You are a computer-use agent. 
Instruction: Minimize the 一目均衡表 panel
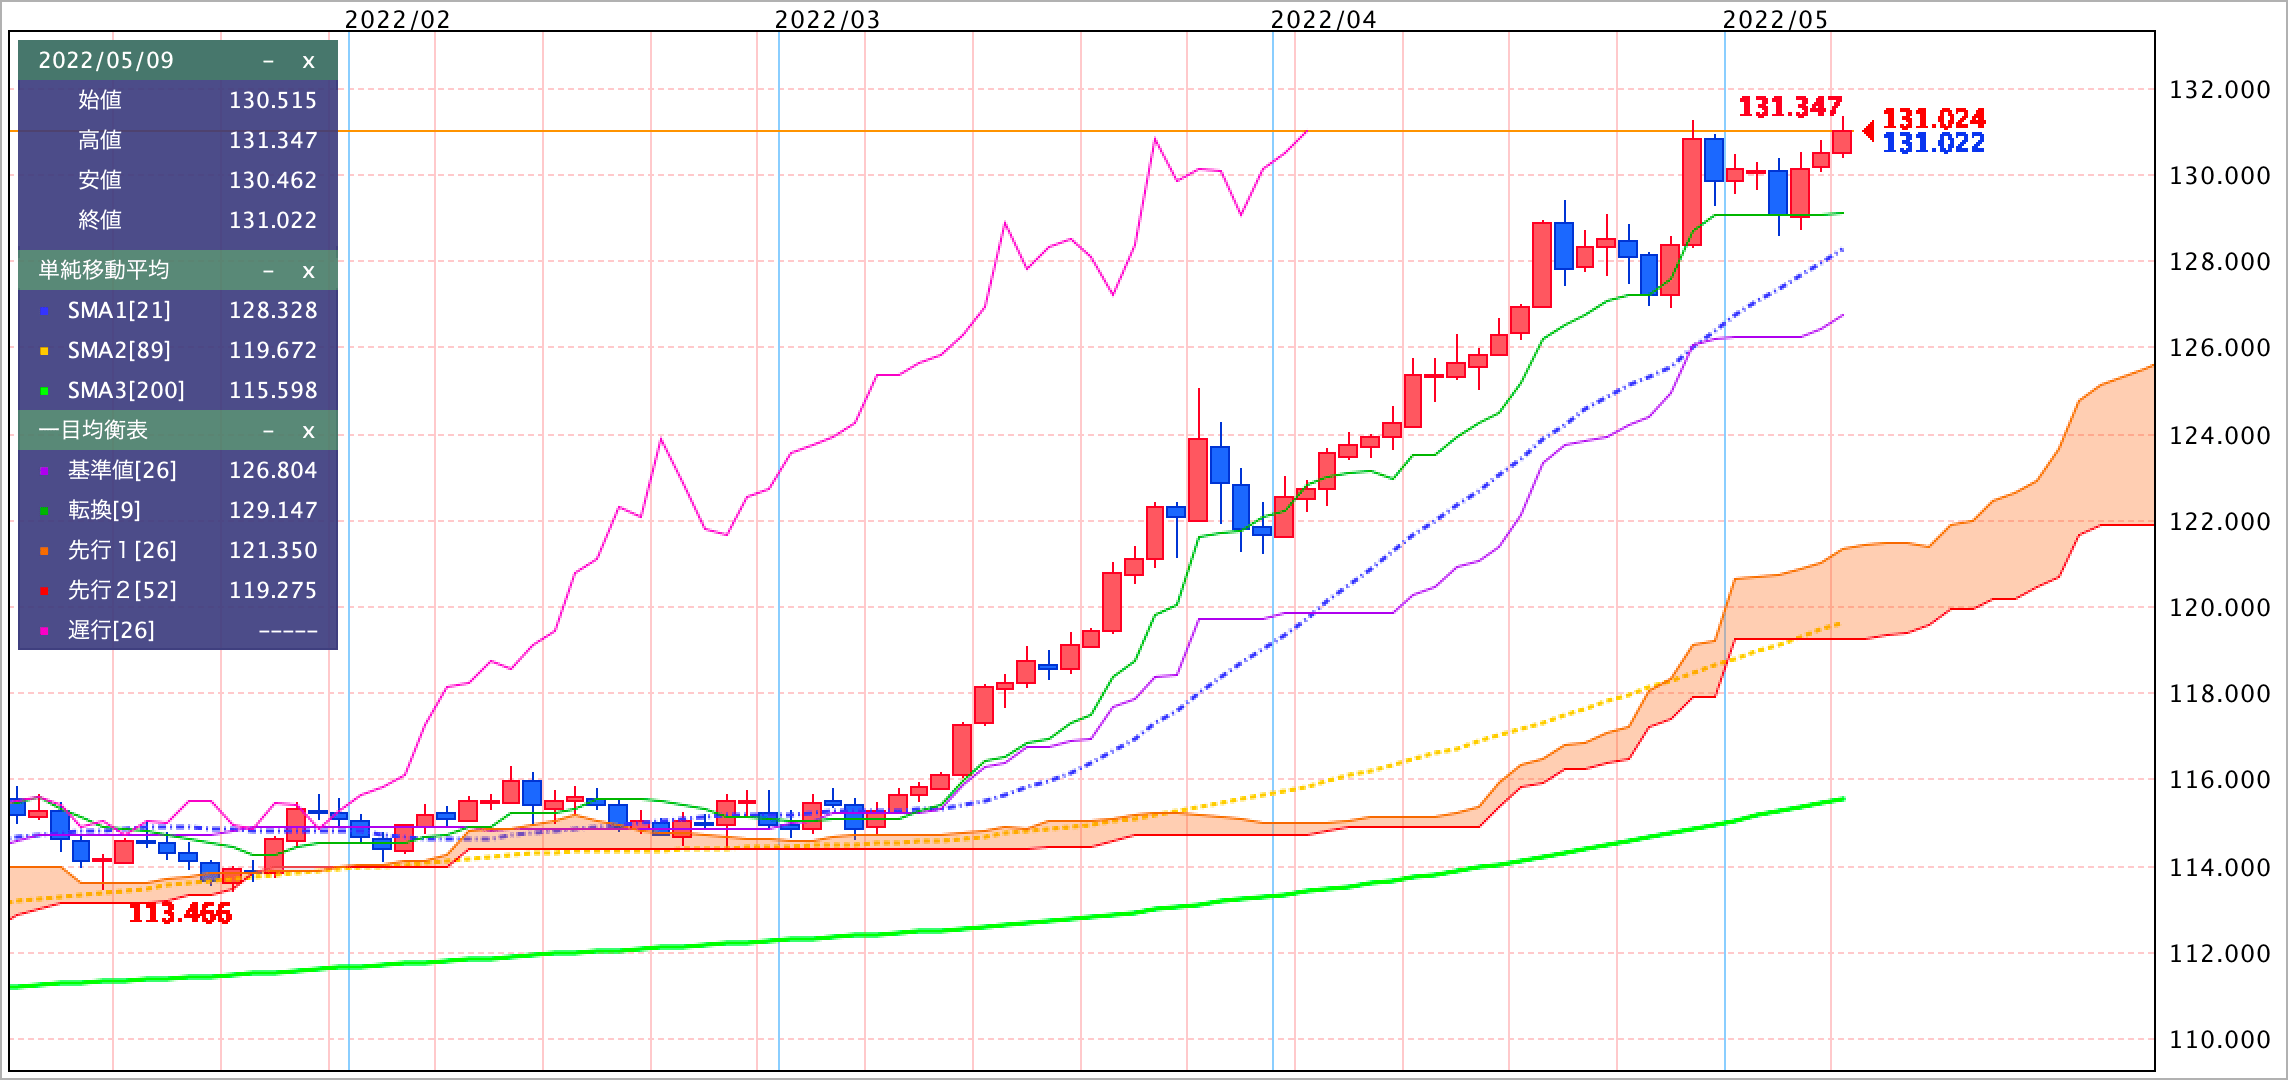click(268, 431)
